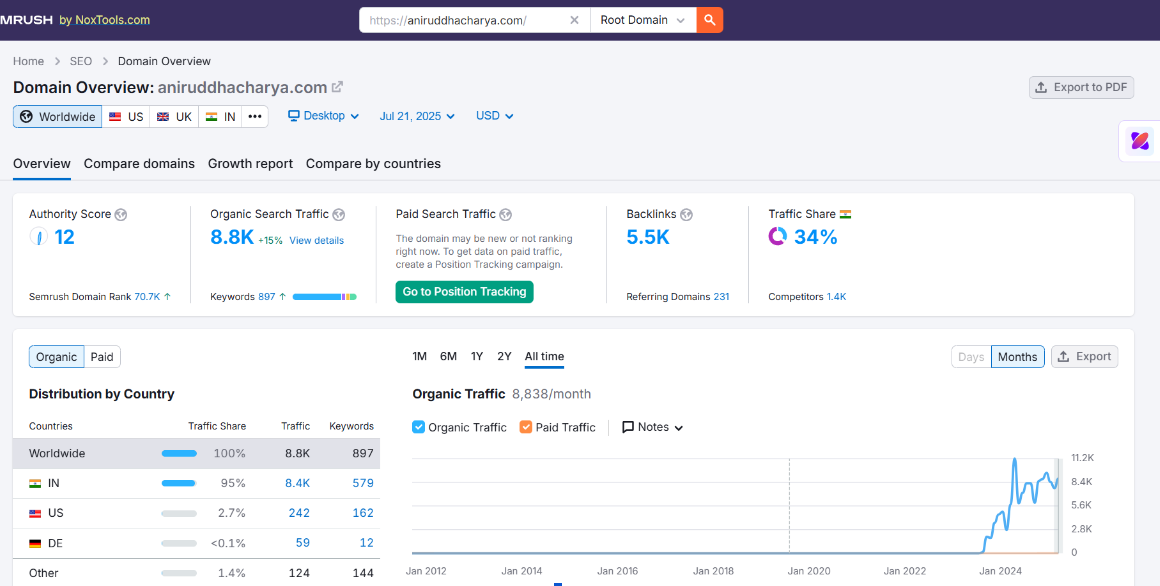Click the IN traffic share bar
1160x586 pixels.
tap(179, 483)
